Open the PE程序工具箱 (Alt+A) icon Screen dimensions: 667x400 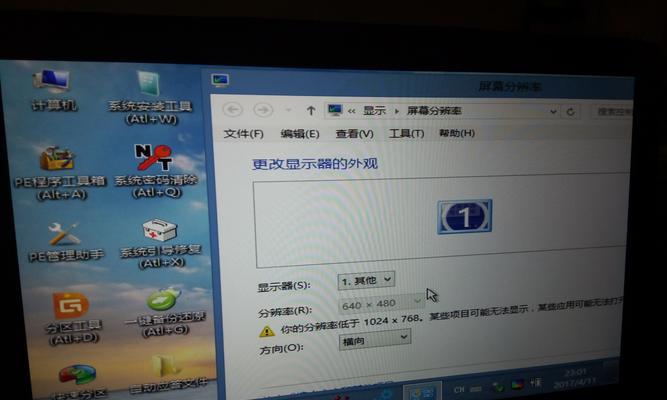point(60,172)
